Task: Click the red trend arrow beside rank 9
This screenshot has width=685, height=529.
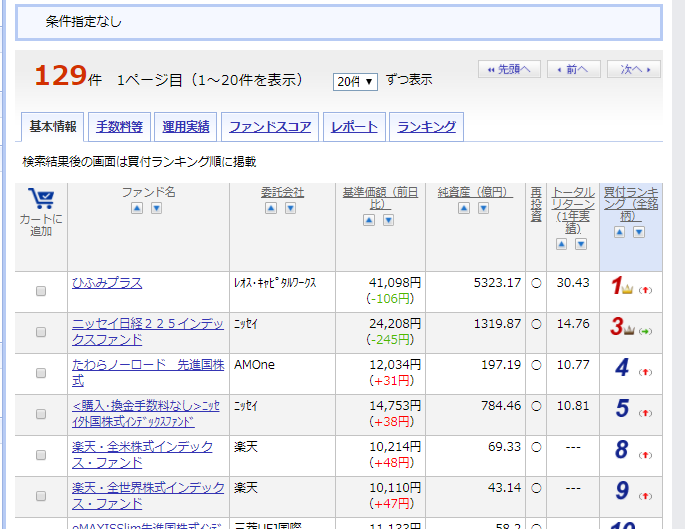Action: click(645, 496)
